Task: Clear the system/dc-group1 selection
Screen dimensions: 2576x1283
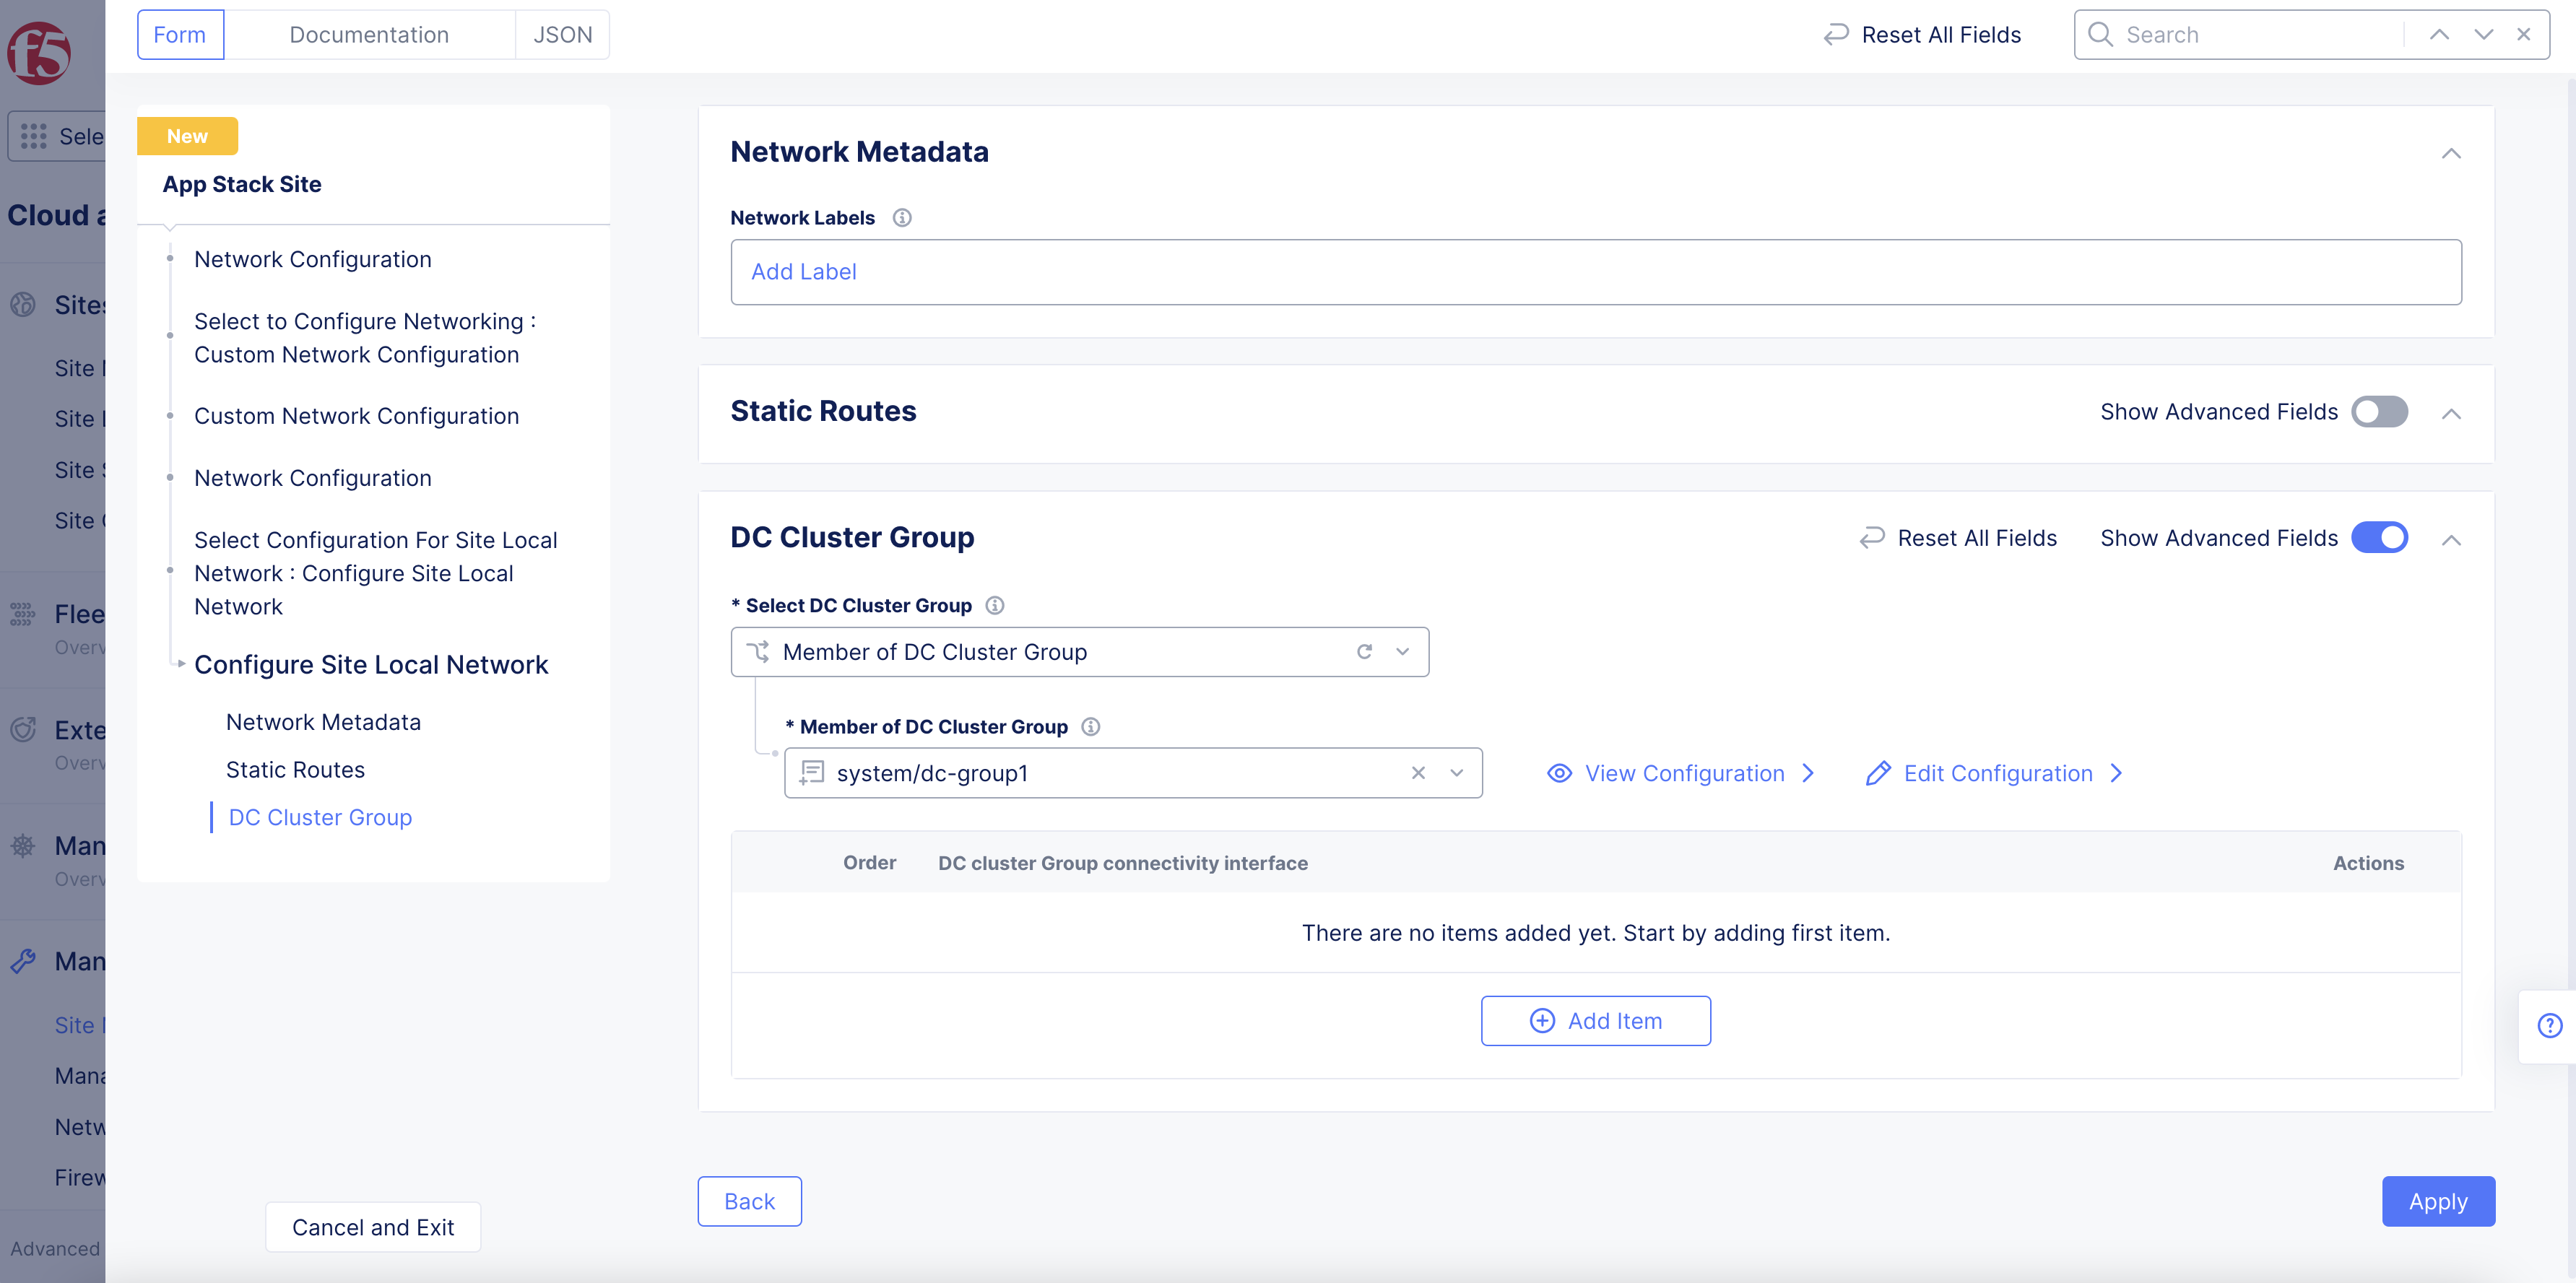Action: click(x=1417, y=773)
